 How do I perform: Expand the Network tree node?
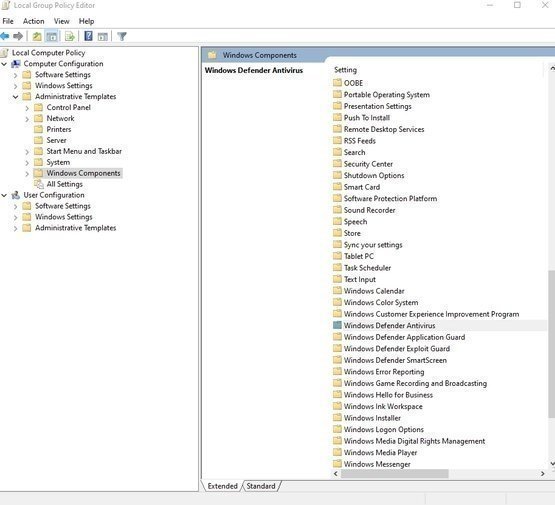click(x=27, y=119)
